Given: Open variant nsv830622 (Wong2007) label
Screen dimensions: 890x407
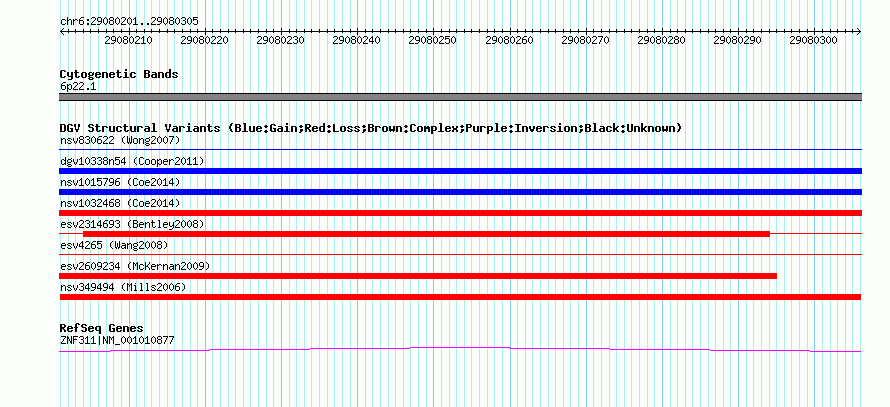Looking at the screenshot, I should coord(120,140).
